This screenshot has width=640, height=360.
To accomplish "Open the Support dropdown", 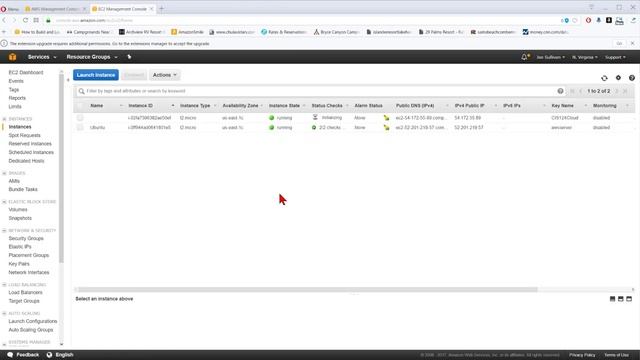I will (x=615, y=57).
